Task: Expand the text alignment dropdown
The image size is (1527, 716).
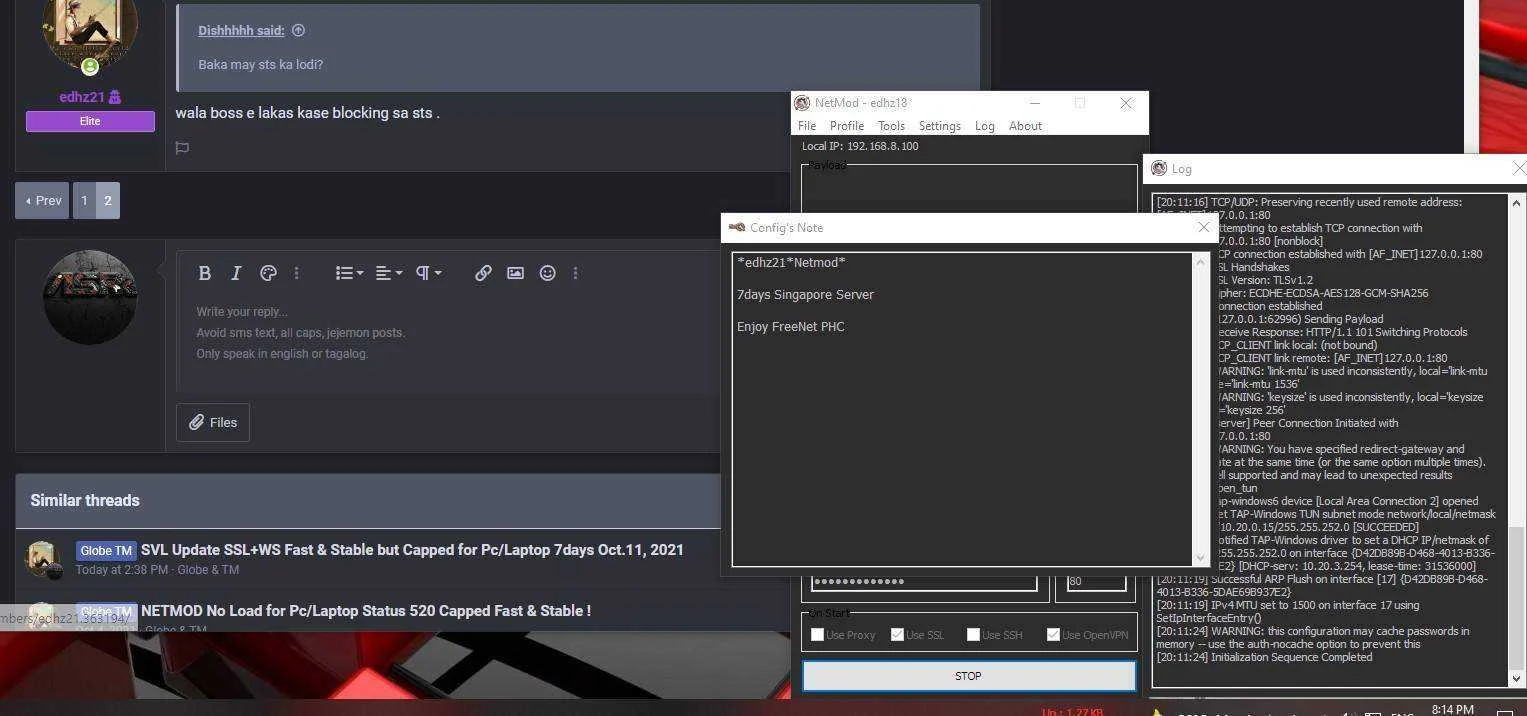Action: point(389,273)
